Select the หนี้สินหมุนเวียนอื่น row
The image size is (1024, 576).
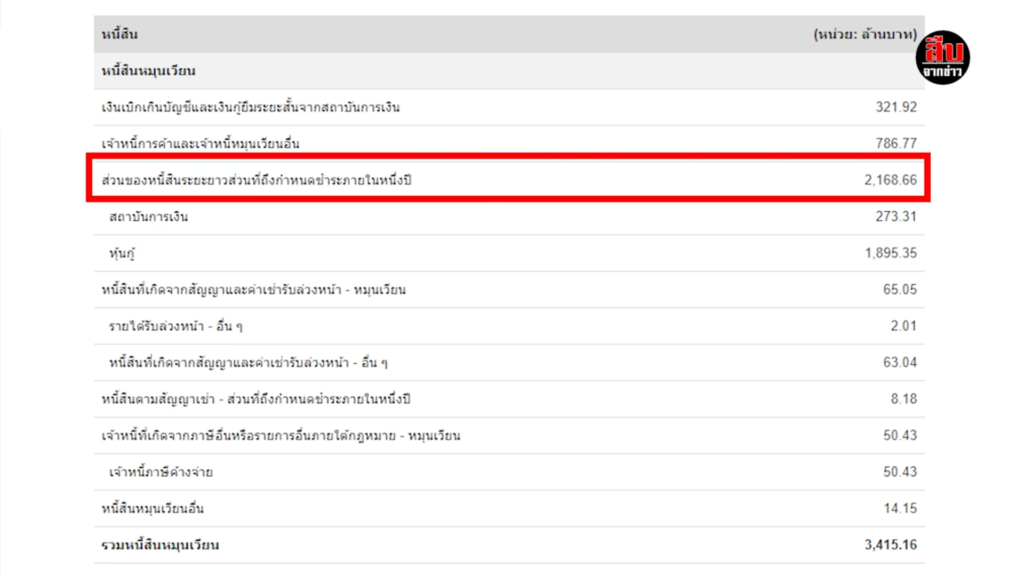509,509
